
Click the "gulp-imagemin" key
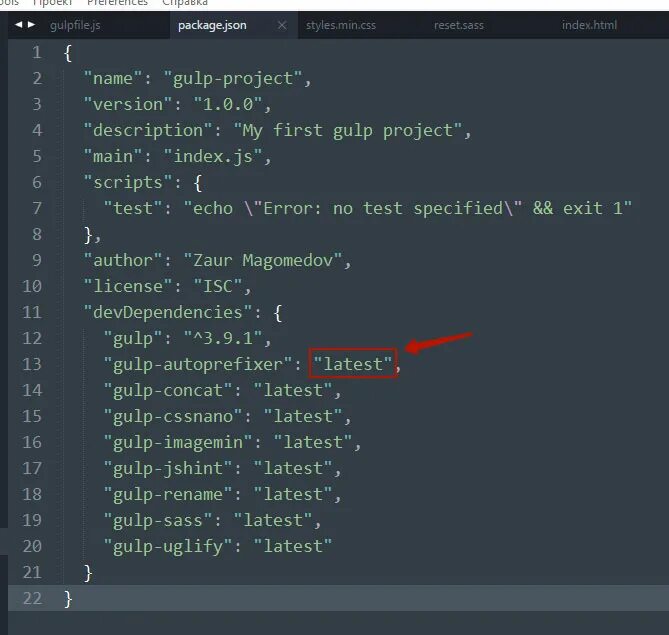(178, 443)
